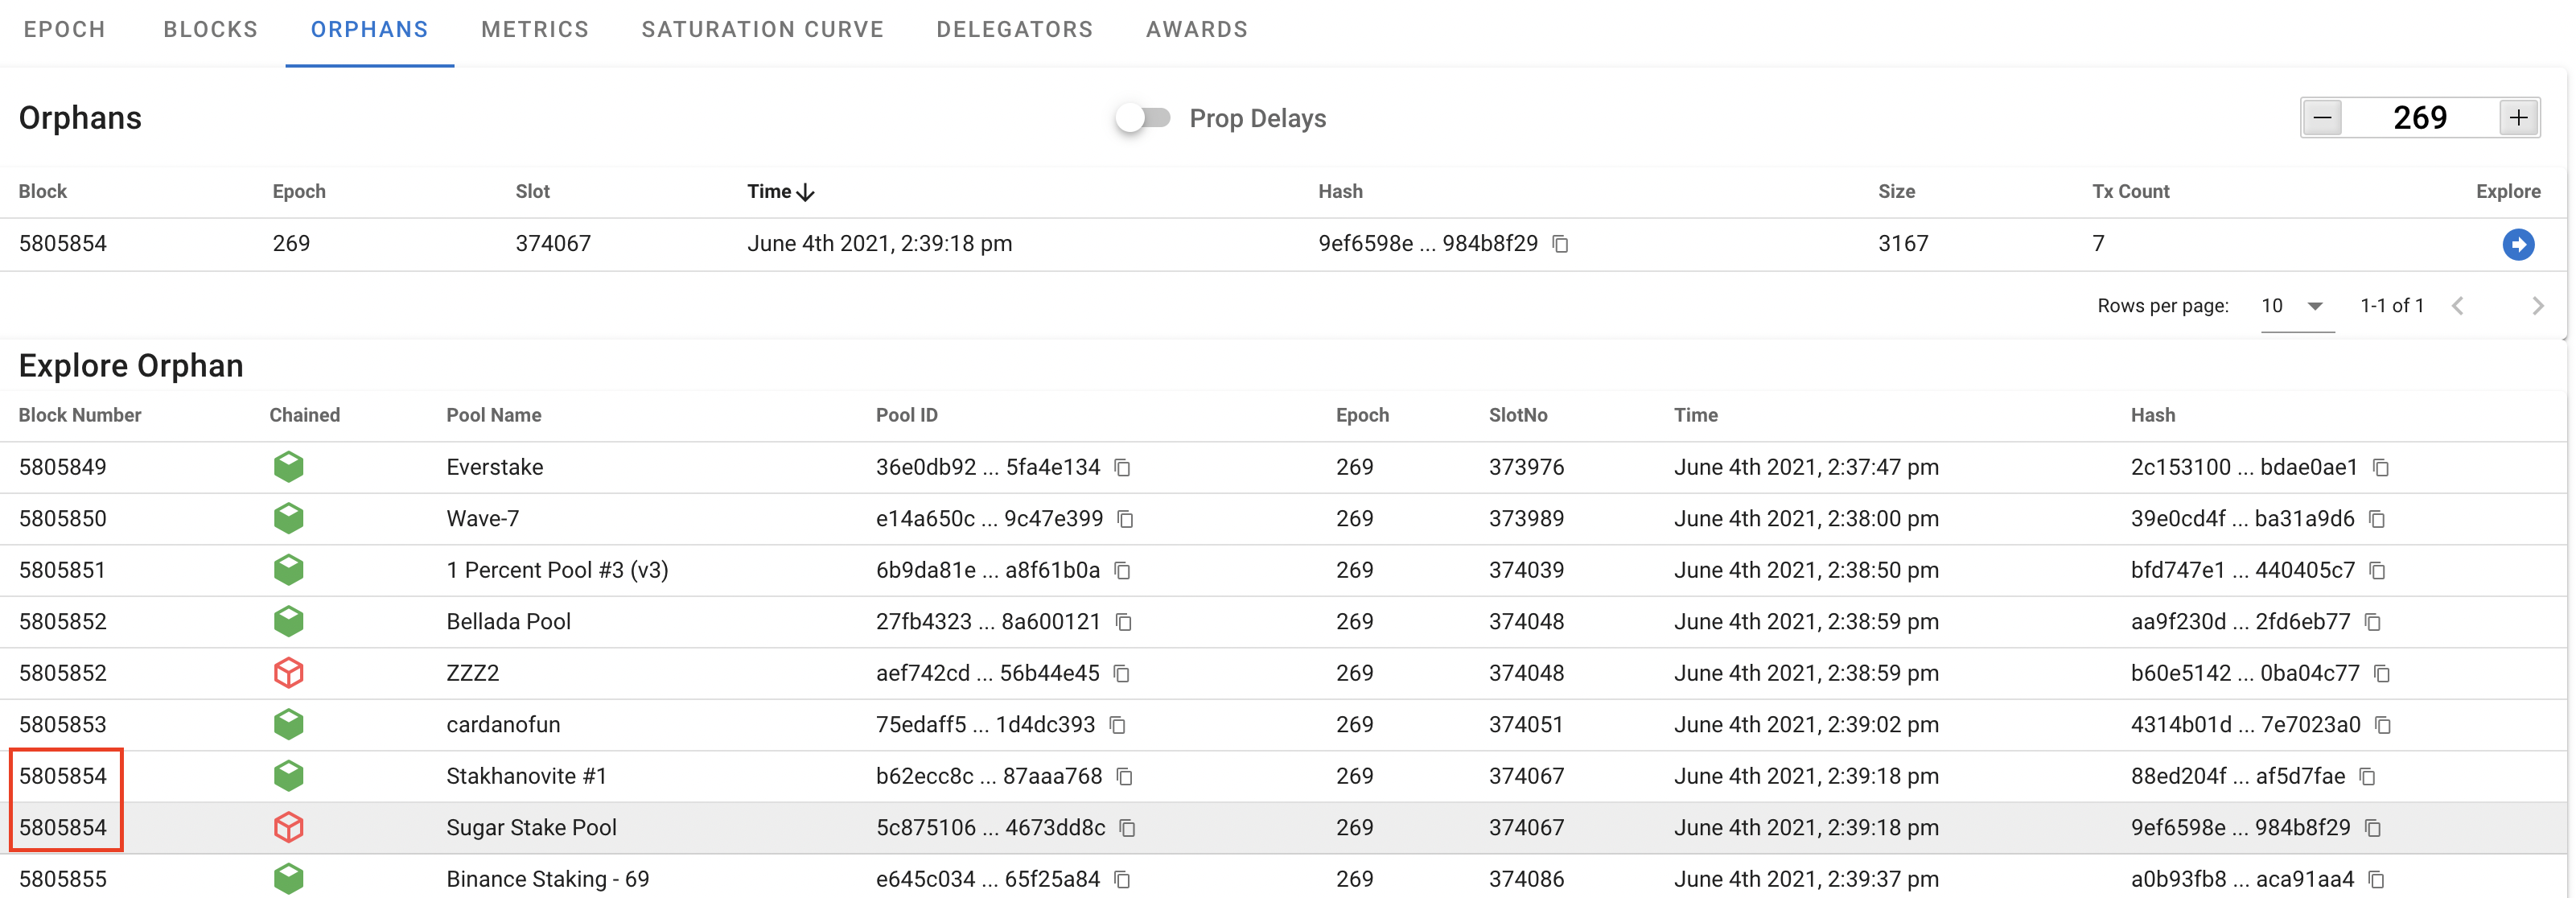Copy orphan hash 9ef6598e in Orphans table
This screenshot has width=2576, height=898.
1560,244
